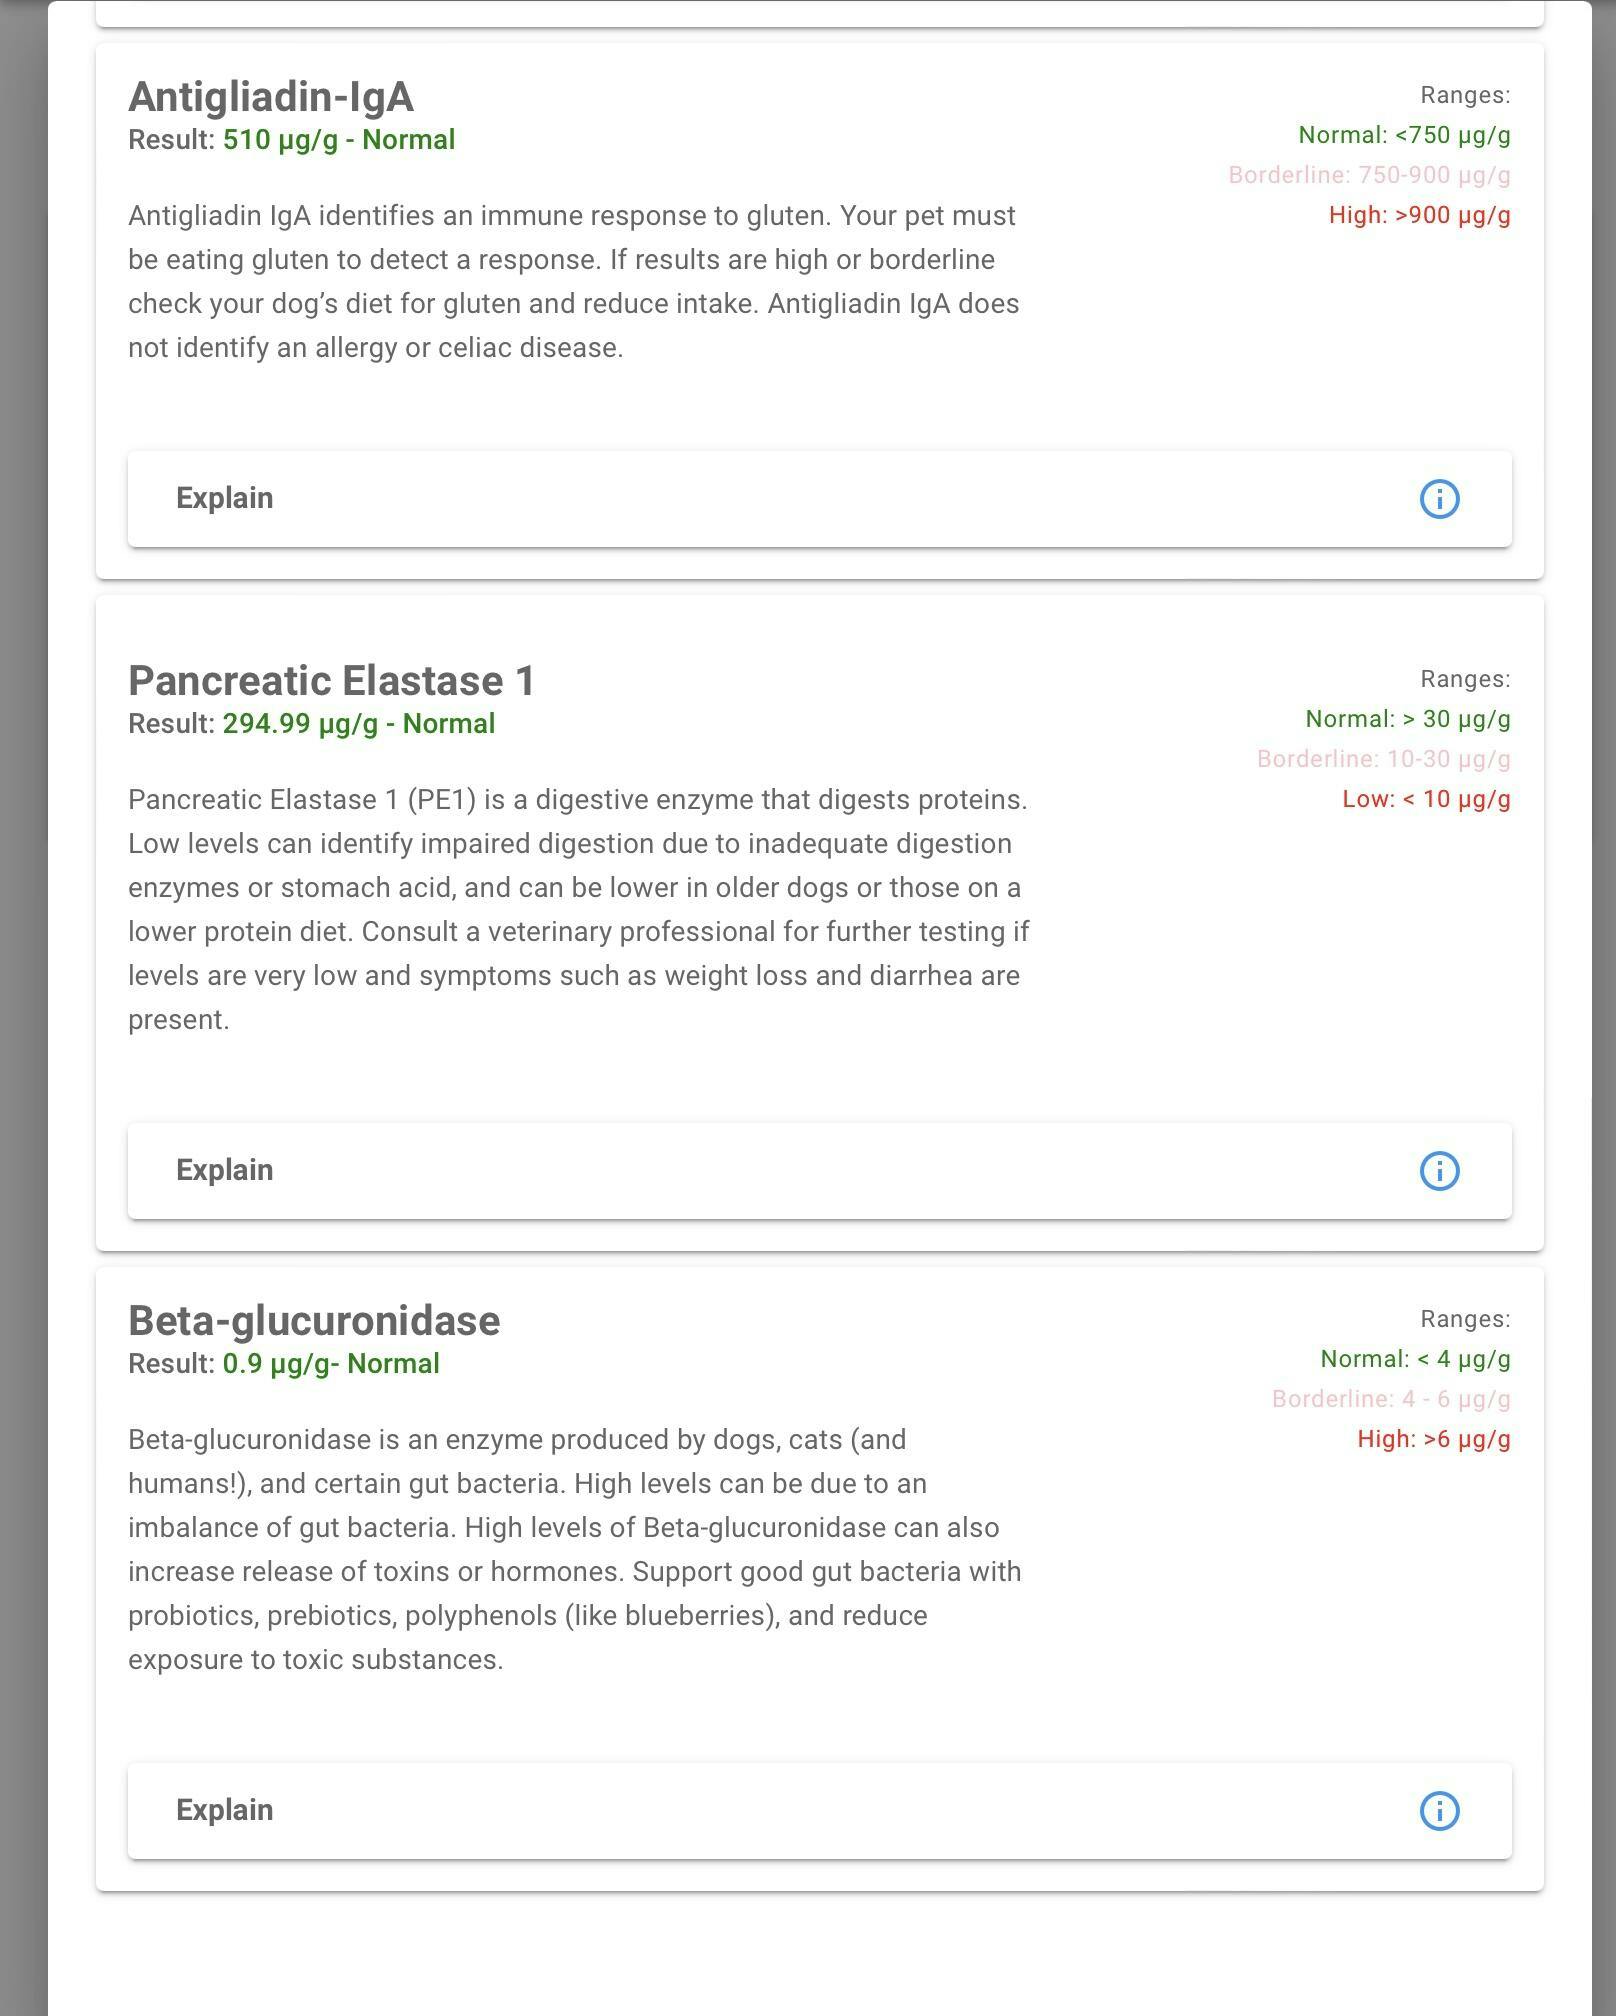Click the info icon for Pancreatic Elastase 1
Image resolution: width=1616 pixels, height=2016 pixels.
pyautogui.click(x=1439, y=1170)
